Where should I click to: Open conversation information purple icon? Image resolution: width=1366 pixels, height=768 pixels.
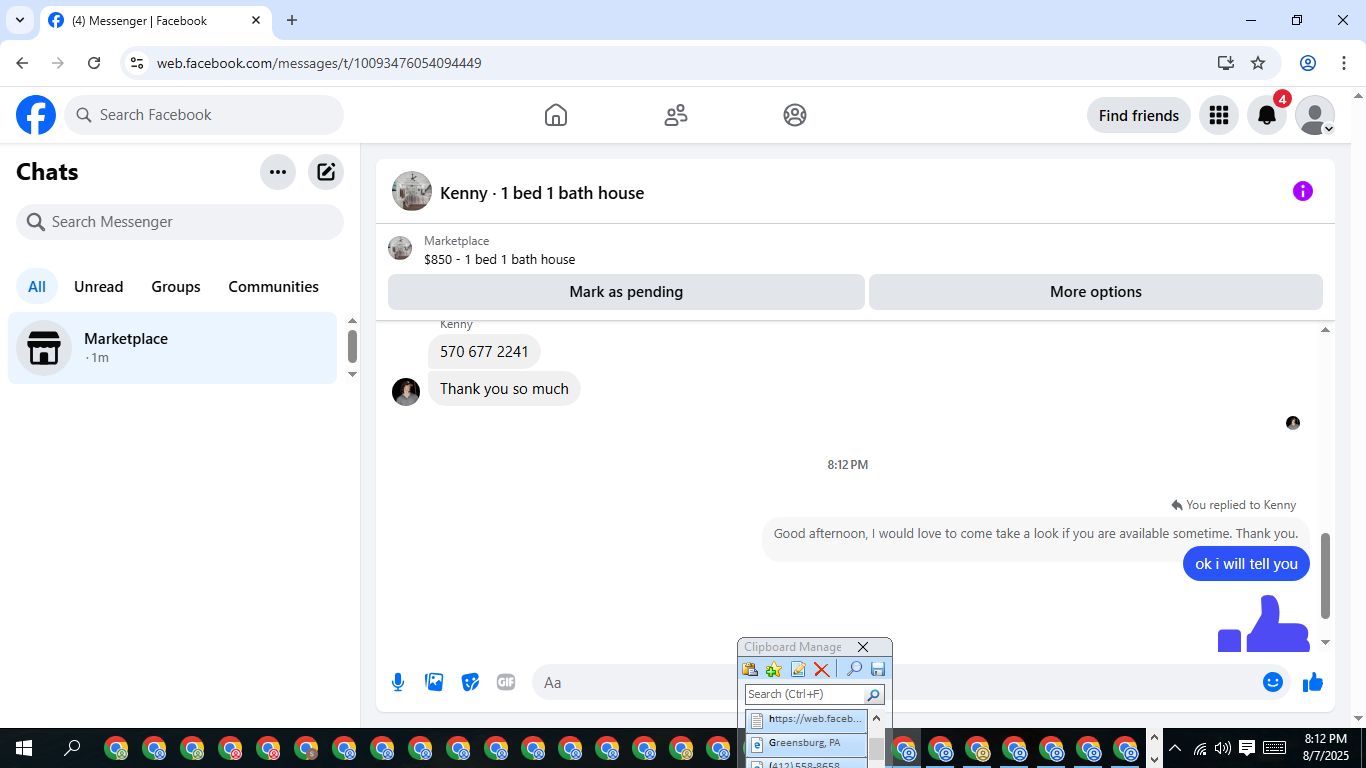[1303, 191]
